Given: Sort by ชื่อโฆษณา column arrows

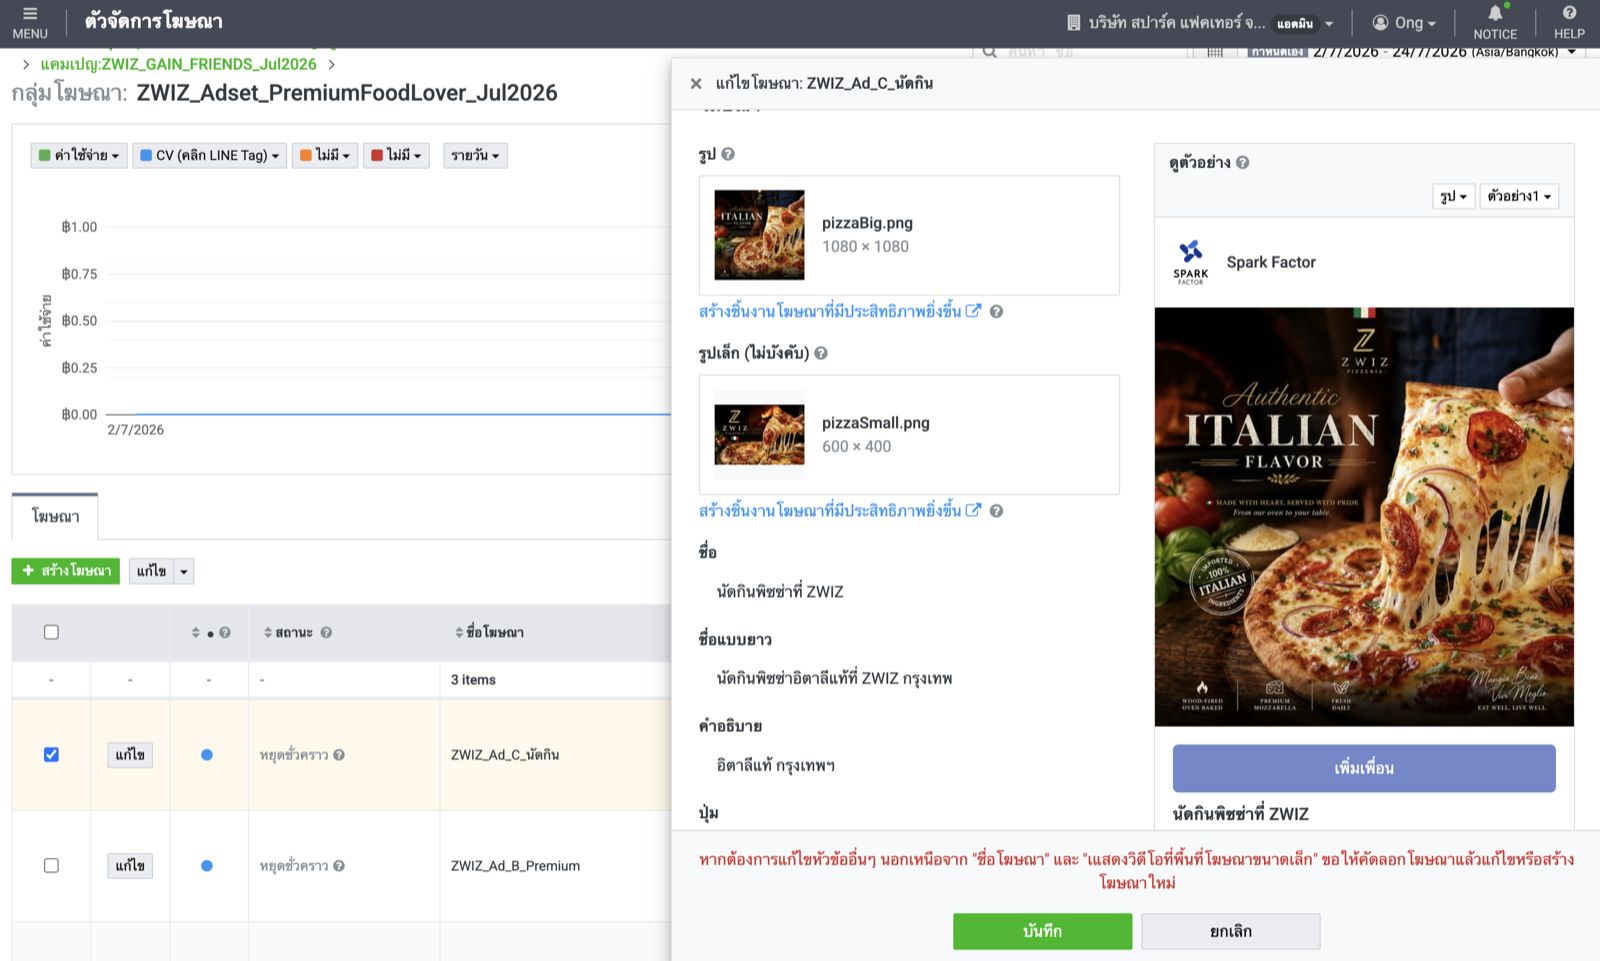Looking at the screenshot, I should click(459, 632).
